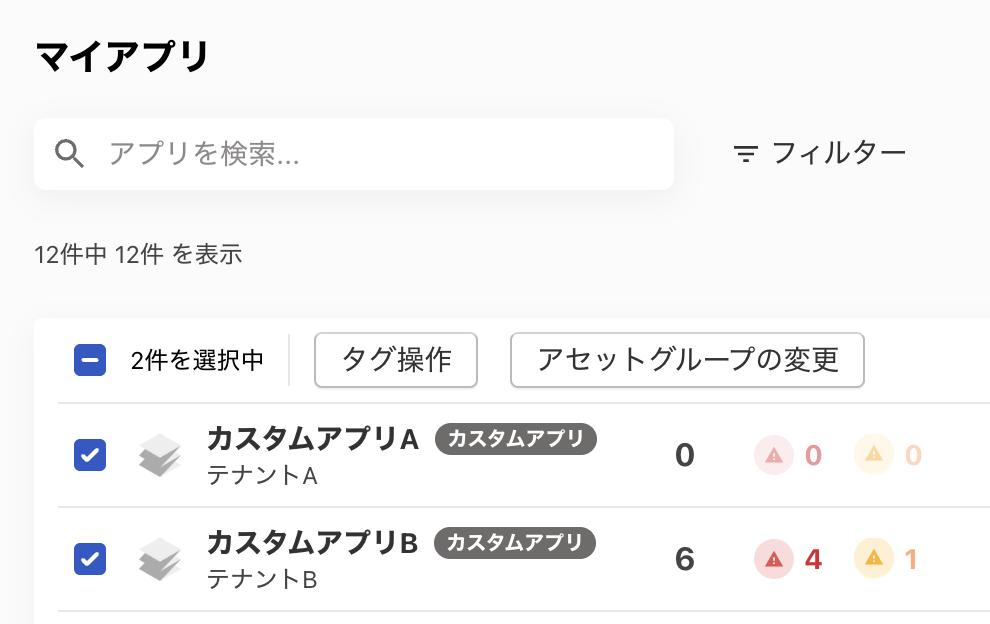Image resolution: width=990 pixels, height=624 pixels.
Task: Click the カスタムアプリ tag on app A
Action: [516, 439]
